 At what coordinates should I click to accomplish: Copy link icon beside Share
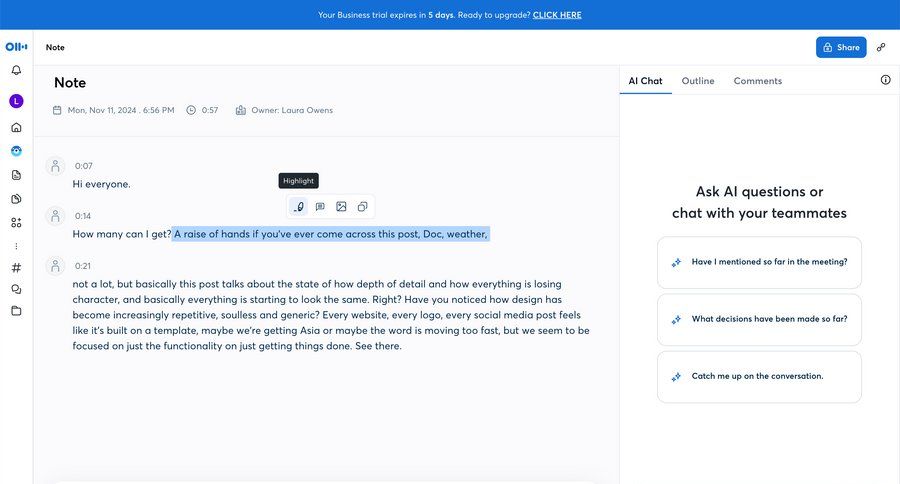click(880, 48)
